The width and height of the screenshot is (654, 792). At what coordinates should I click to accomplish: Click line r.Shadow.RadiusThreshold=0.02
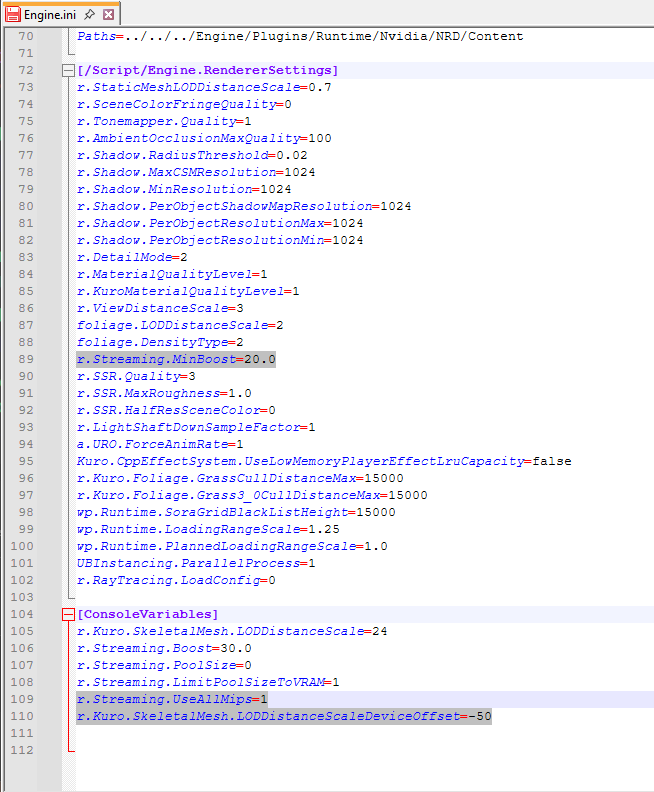(192, 155)
